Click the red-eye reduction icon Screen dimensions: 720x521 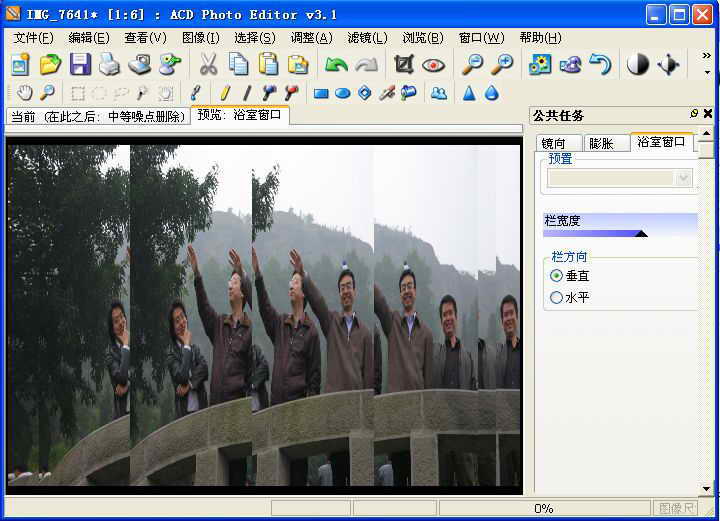[x=433, y=65]
